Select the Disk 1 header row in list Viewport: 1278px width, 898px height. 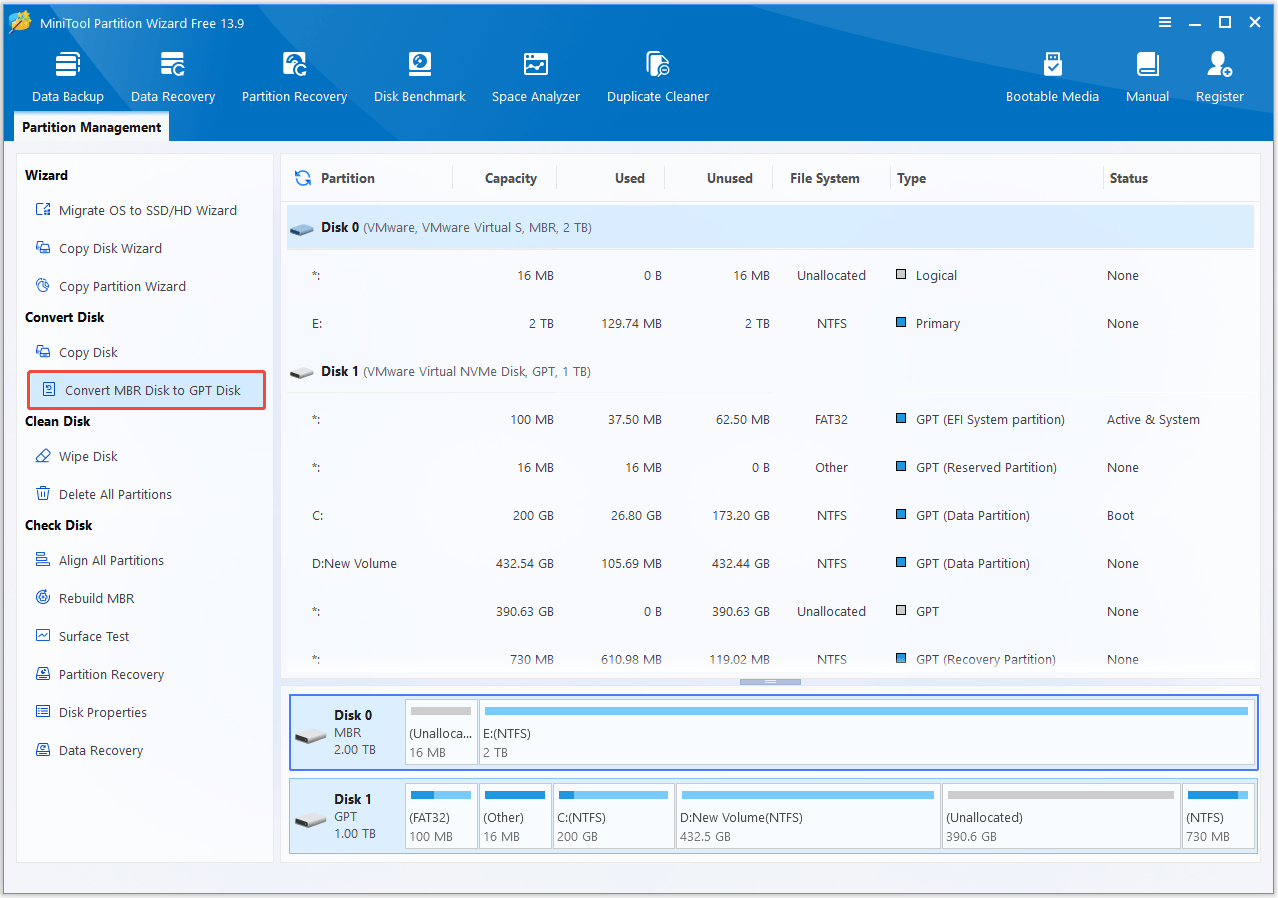tap(770, 371)
